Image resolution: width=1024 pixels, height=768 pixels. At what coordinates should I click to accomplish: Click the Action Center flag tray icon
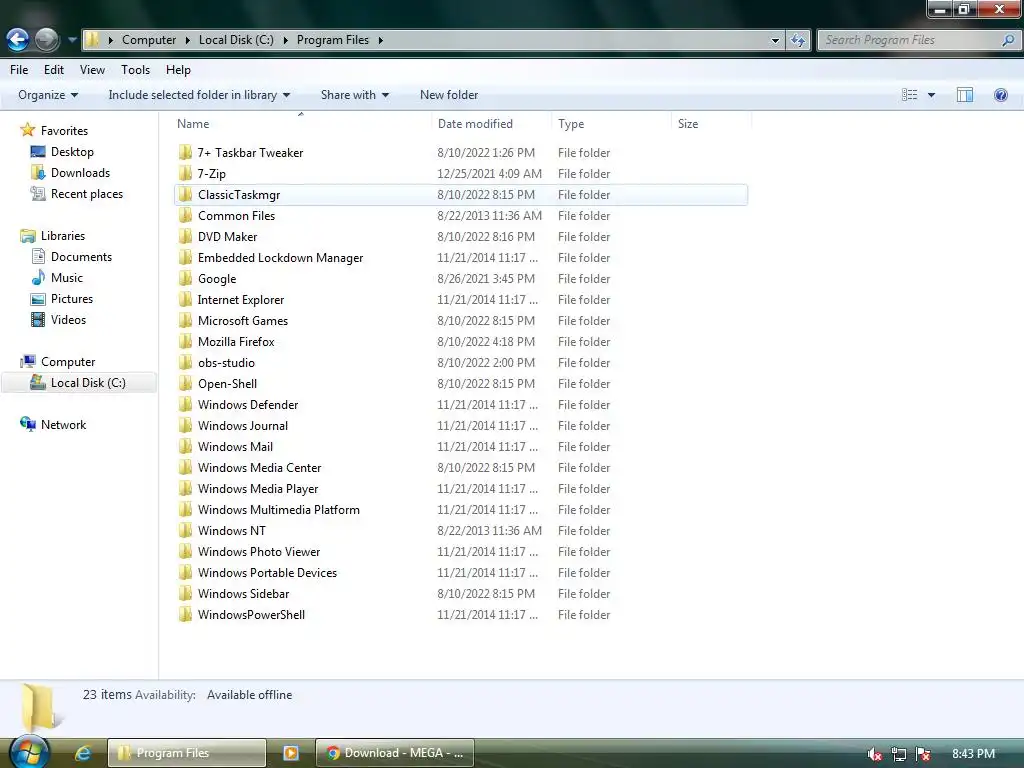(x=923, y=754)
